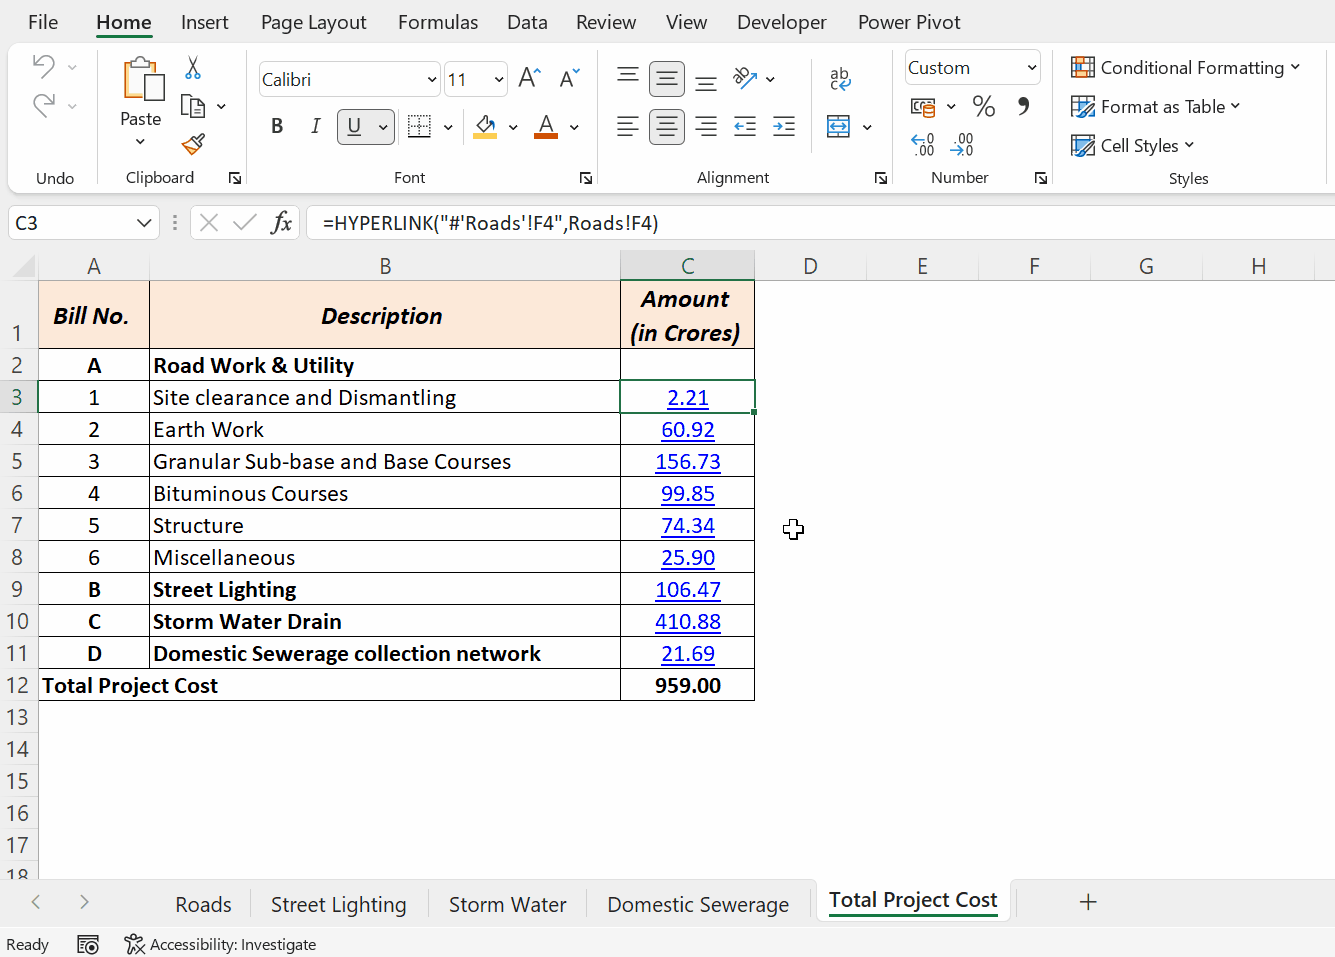Image resolution: width=1335 pixels, height=957 pixels.
Task: Click the Increase Indent icon
Action: (x=784, y=127)
